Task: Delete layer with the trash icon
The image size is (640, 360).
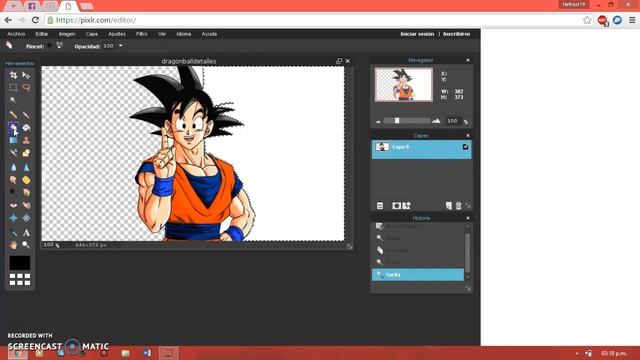Action: pyautogui.click(x=458, y=206)
